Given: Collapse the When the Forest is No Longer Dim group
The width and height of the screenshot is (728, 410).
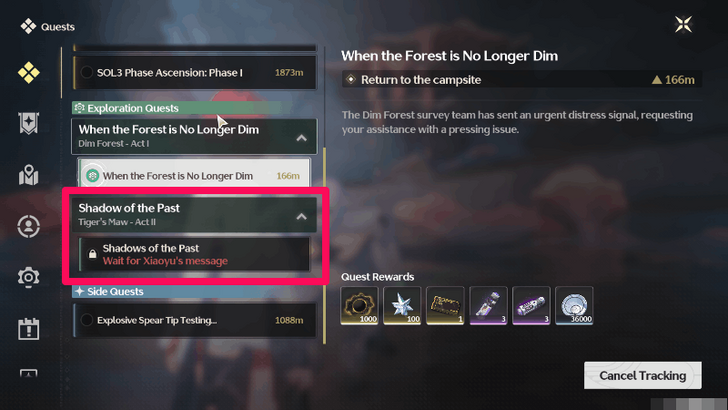Looking at the screenshot, I should click(301, 138).
